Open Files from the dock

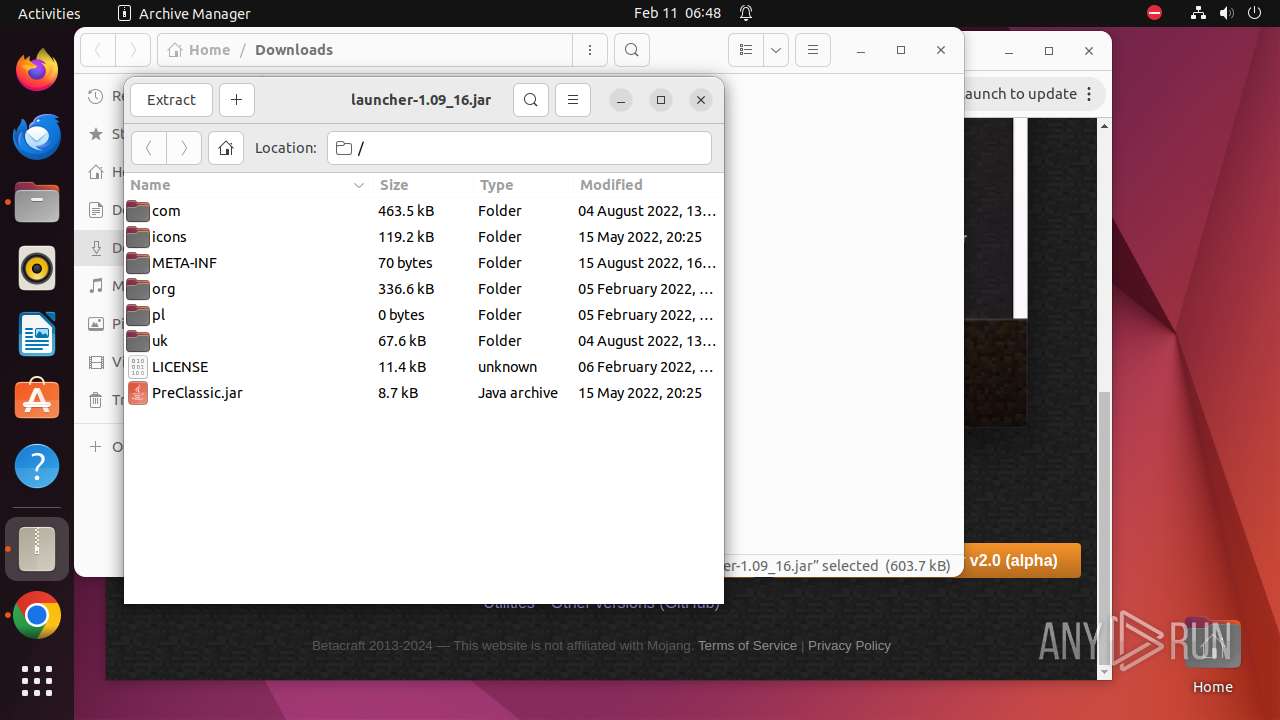(x=37, y=203)
